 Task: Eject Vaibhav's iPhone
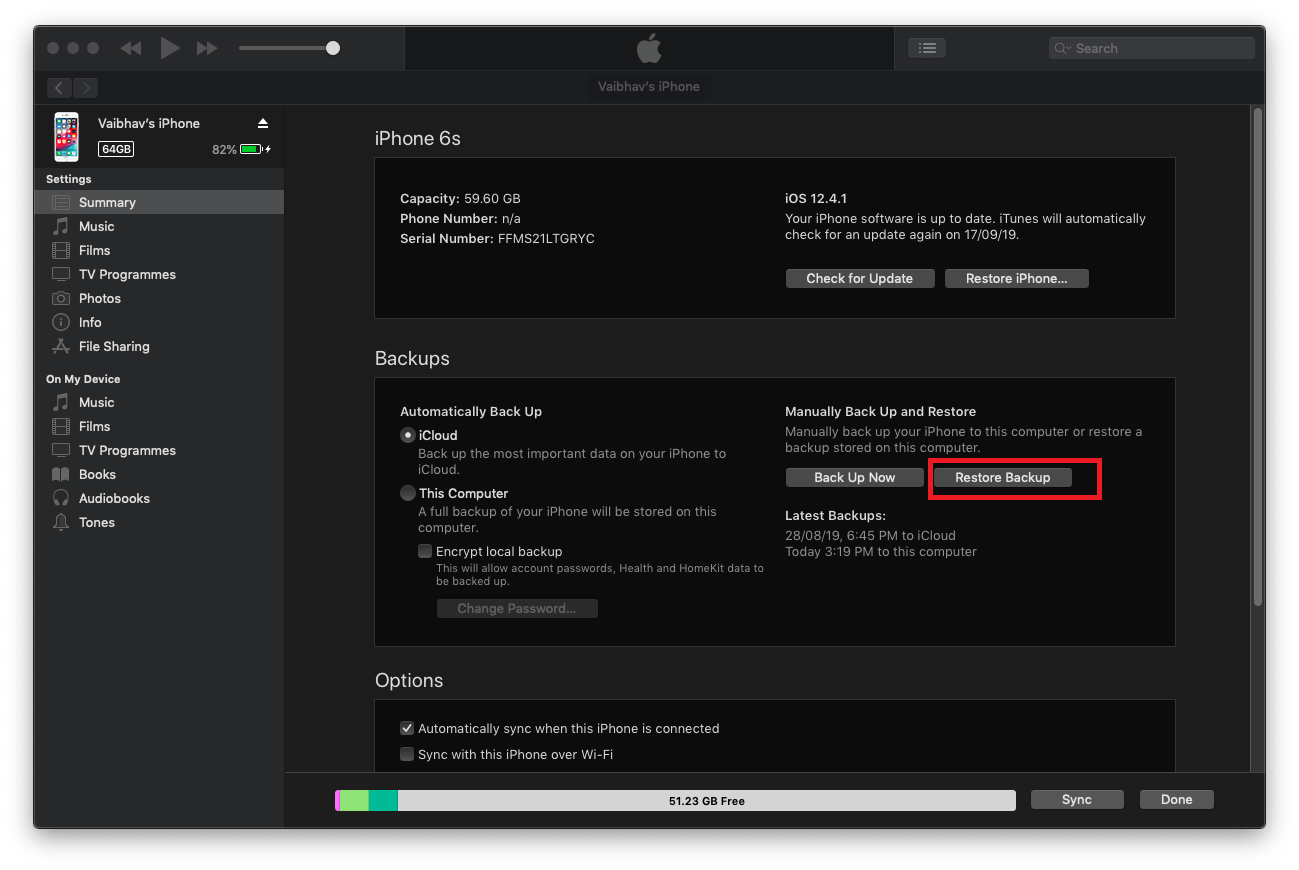coord(263,123)
